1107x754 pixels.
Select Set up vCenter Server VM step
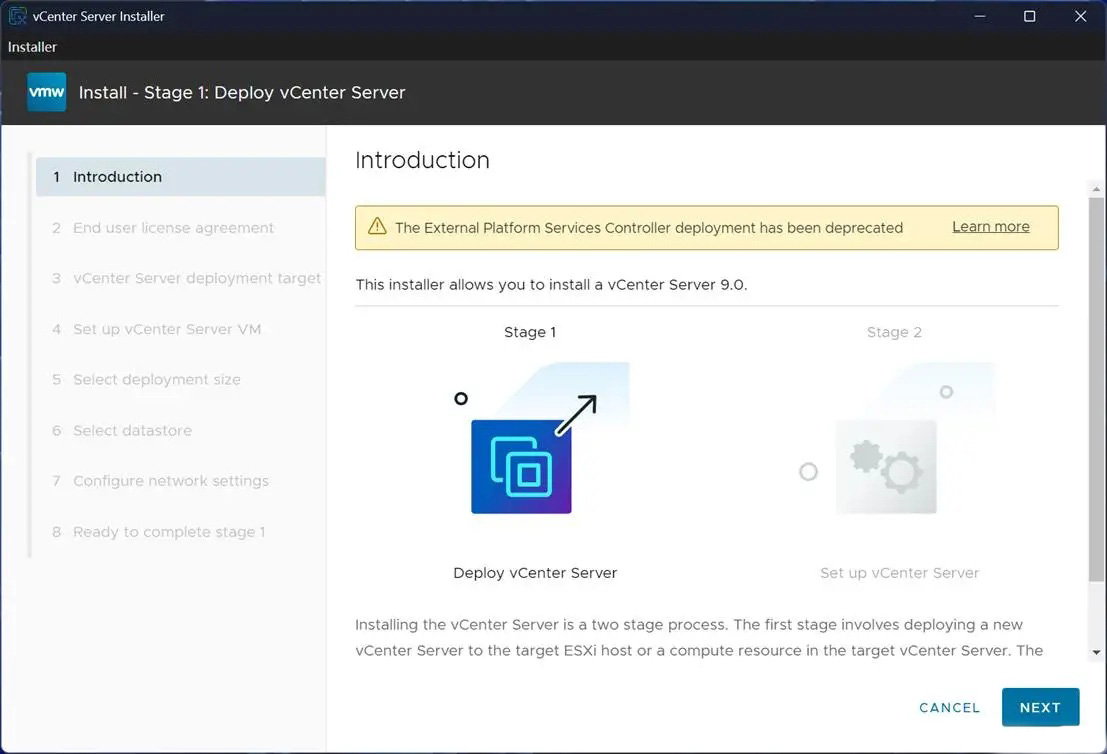[x=166, y=328]
